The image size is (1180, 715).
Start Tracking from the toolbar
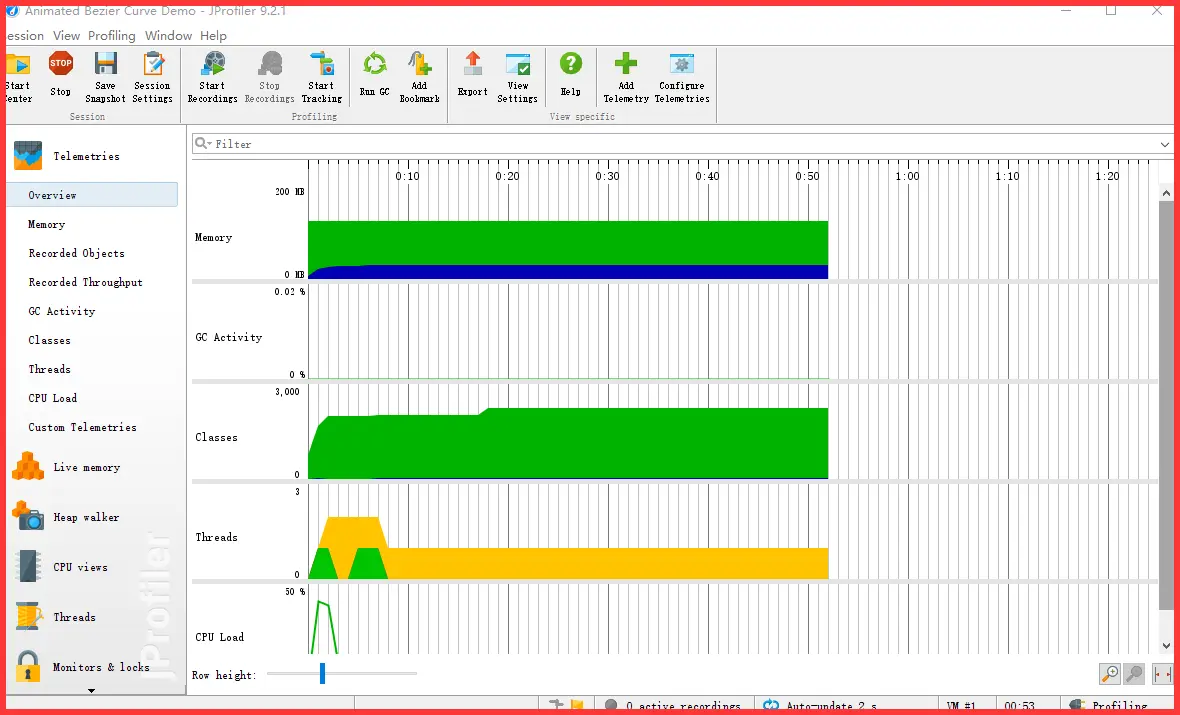321,77
